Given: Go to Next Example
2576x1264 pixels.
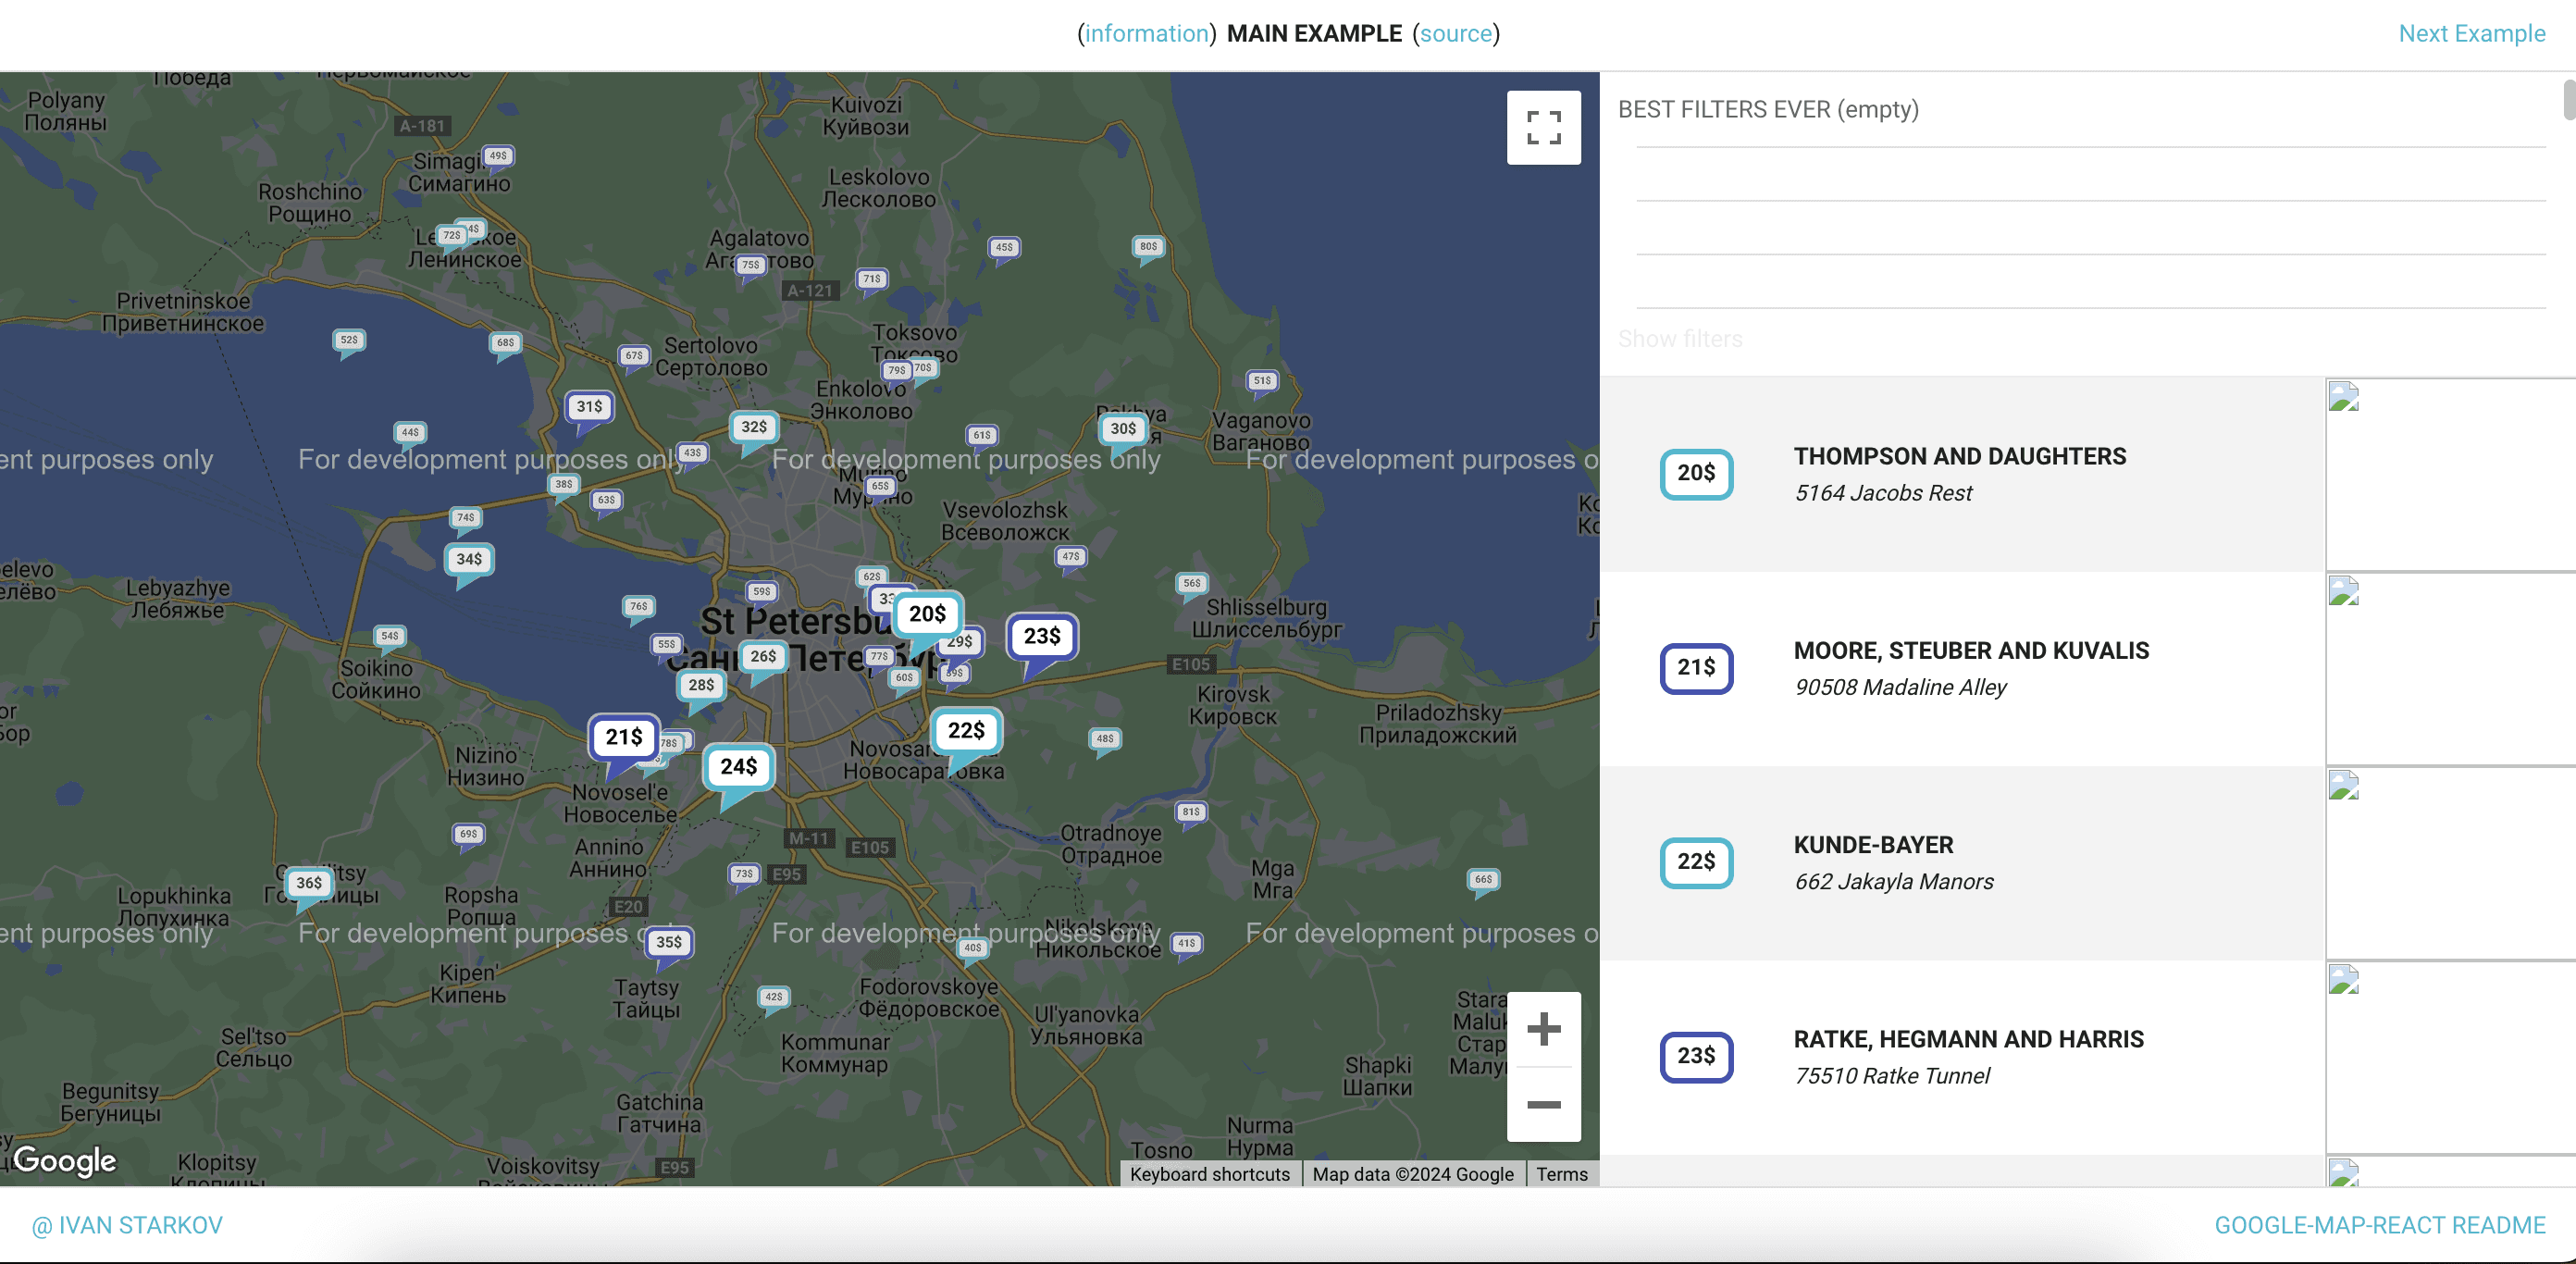Looking at the screenshot, I should tap(2471, 33).
